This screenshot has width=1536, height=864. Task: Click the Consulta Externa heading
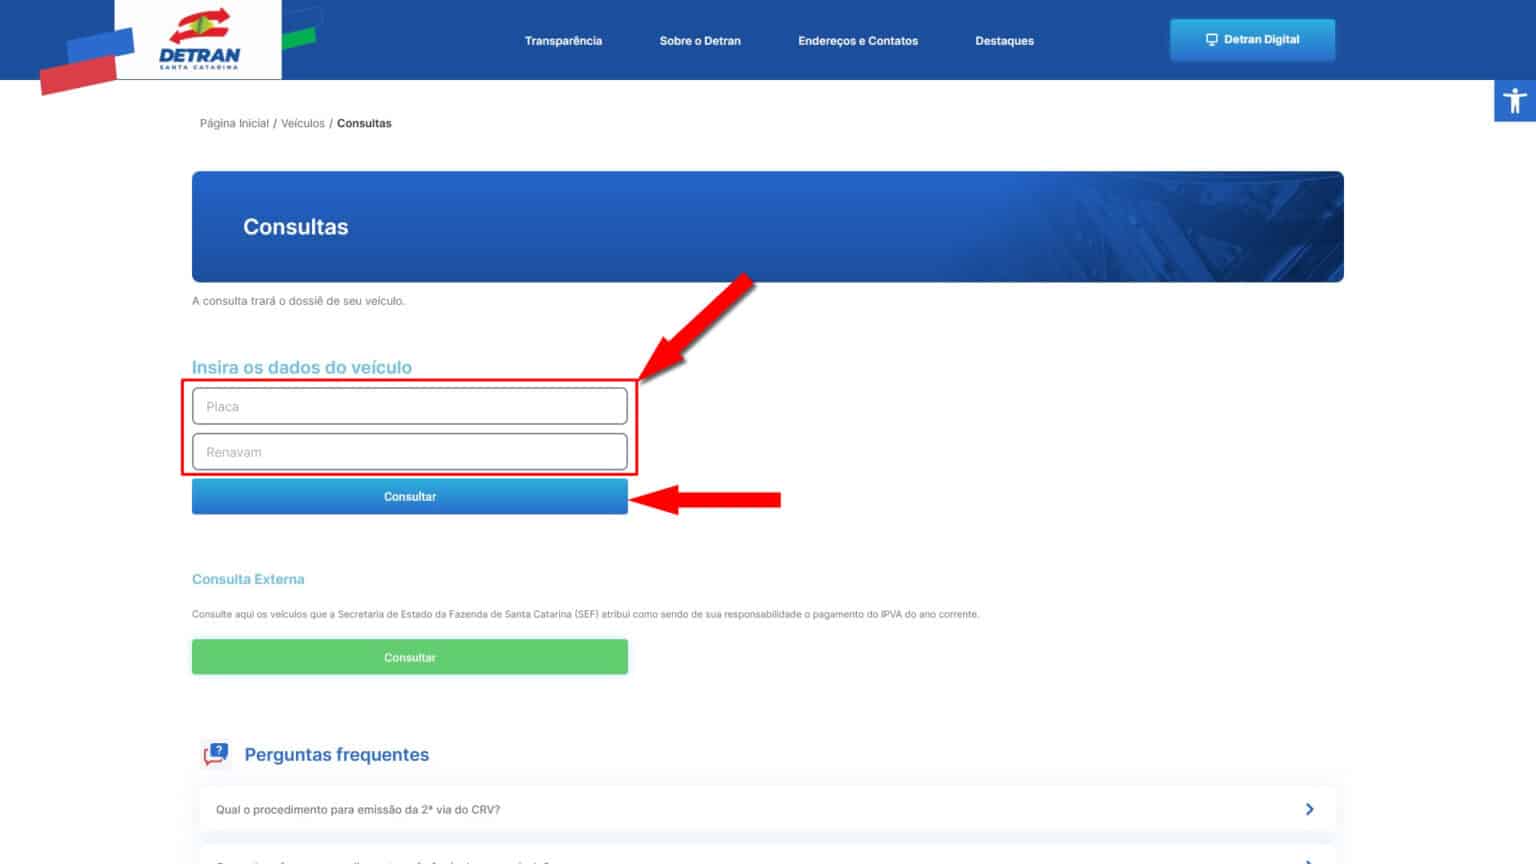coord(248,579)
